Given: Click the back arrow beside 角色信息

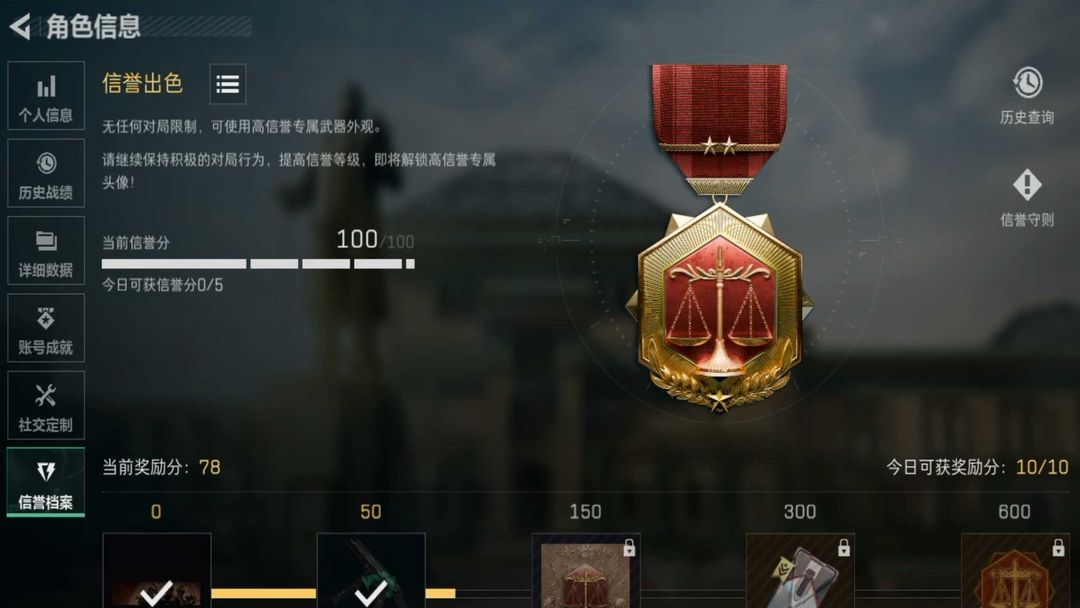Looking at the screenshot, I should click(20, 27).
